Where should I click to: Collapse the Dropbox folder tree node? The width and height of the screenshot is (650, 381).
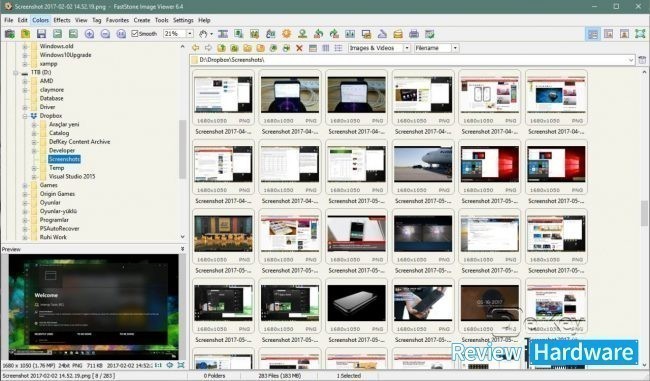point(25,116)
